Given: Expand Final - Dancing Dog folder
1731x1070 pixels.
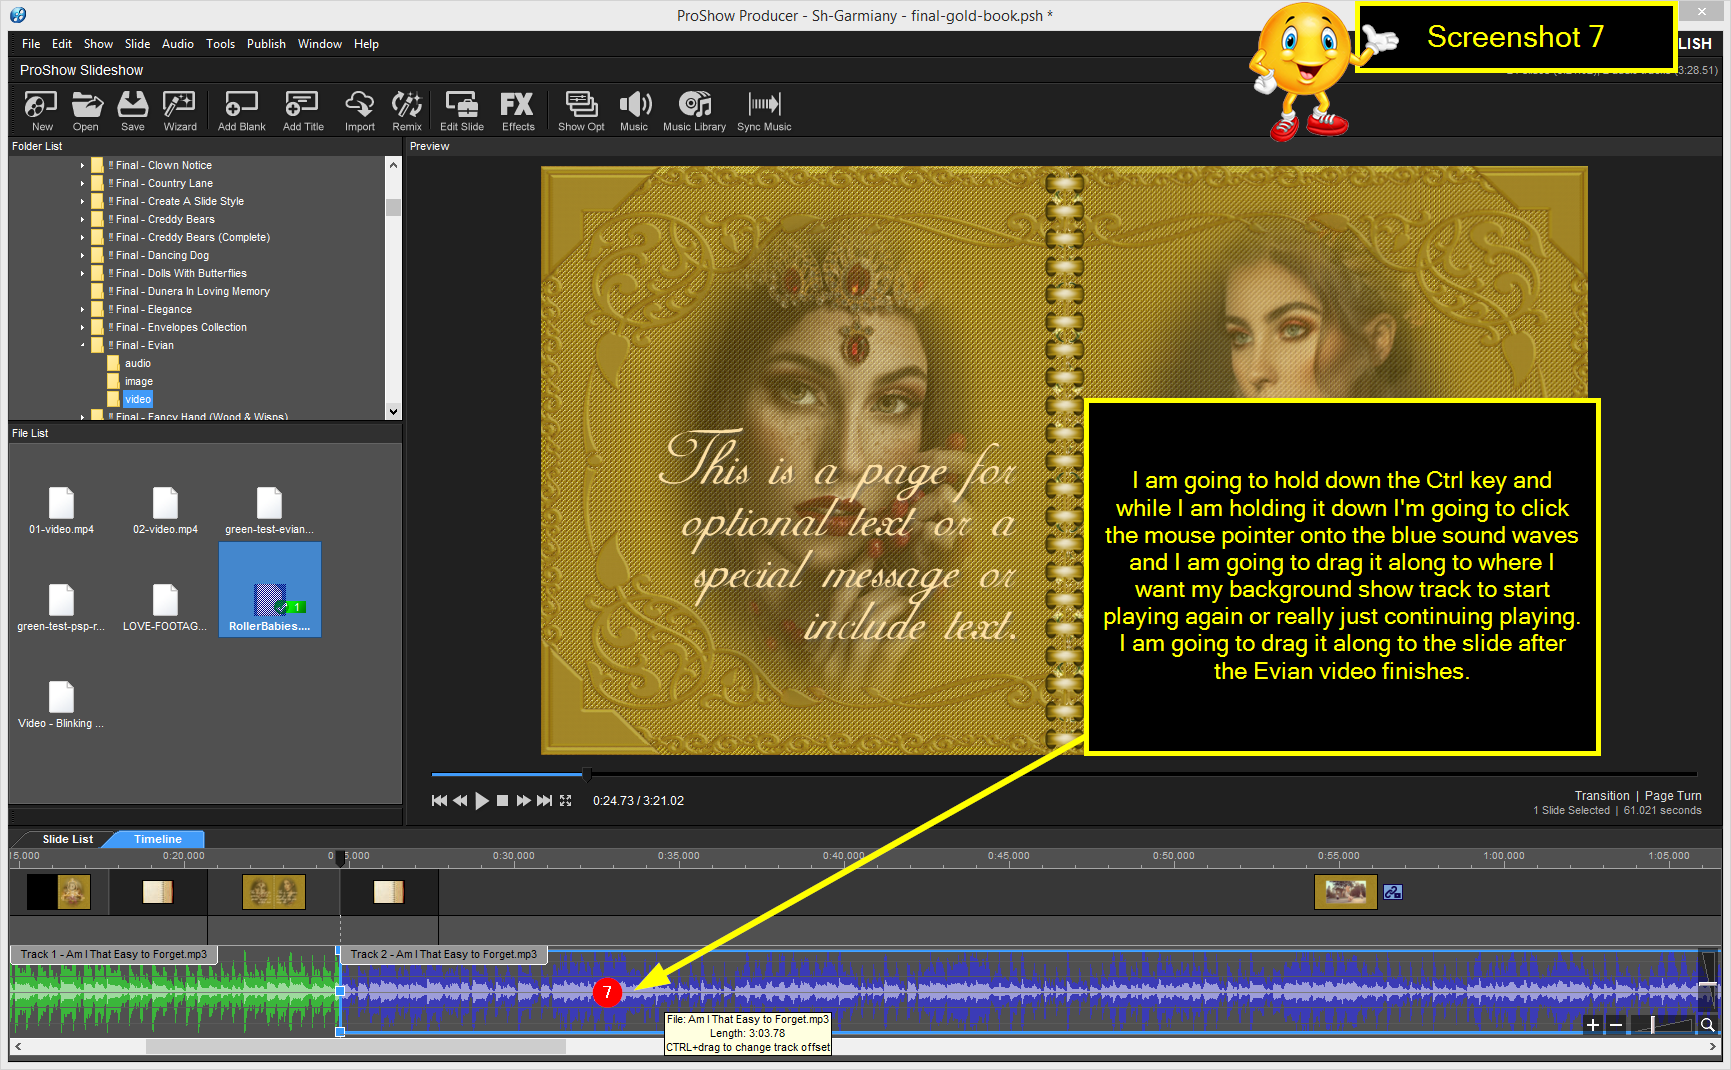Looking at the screenshot, I should (83, 255).
